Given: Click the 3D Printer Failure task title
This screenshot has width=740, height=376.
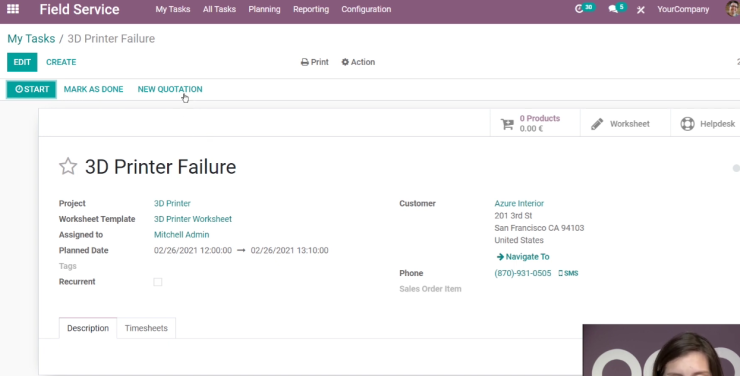Looking at the screenshot, I should click(160, 167).
